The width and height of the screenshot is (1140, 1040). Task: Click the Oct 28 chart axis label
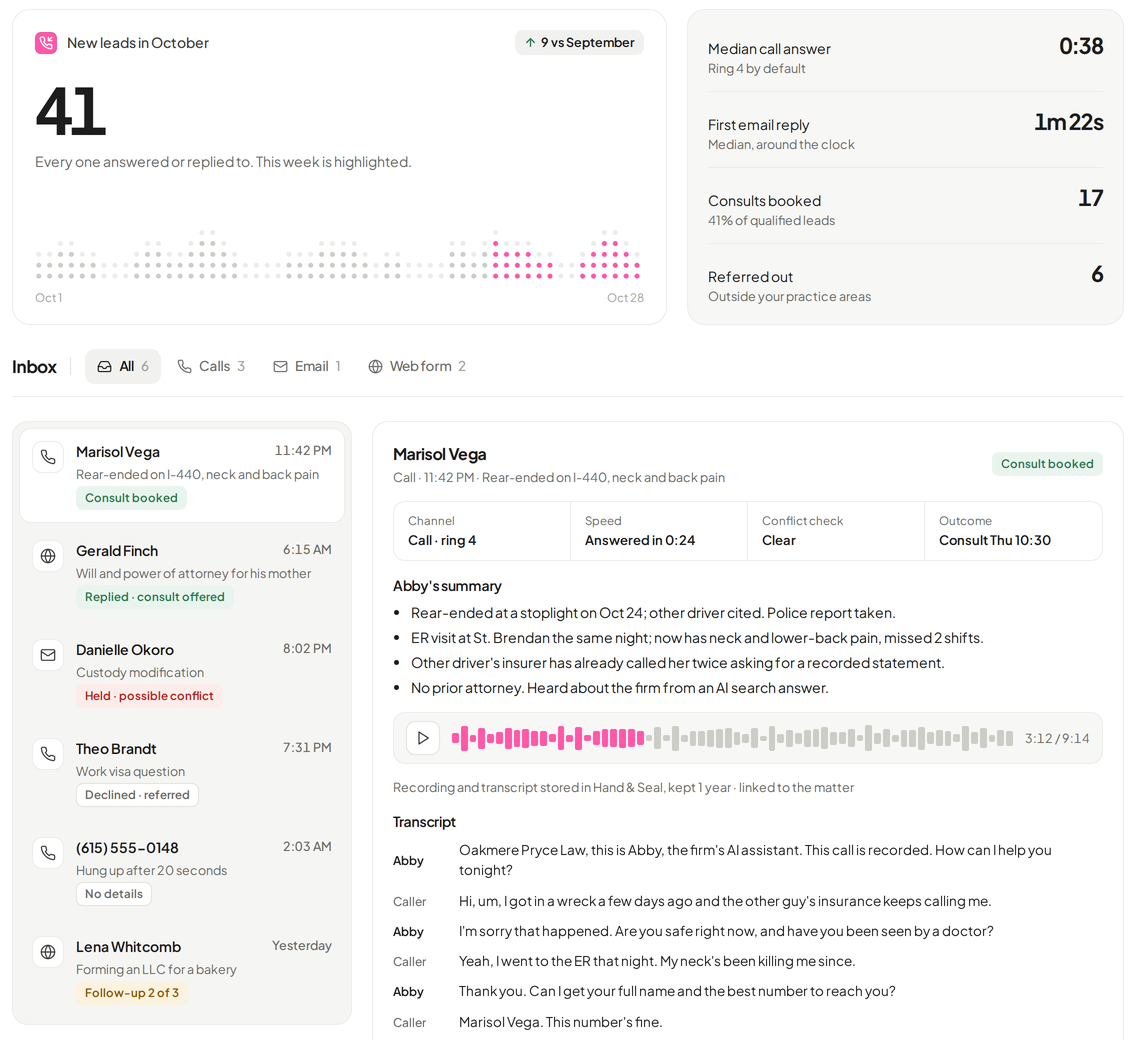(625, 298)
